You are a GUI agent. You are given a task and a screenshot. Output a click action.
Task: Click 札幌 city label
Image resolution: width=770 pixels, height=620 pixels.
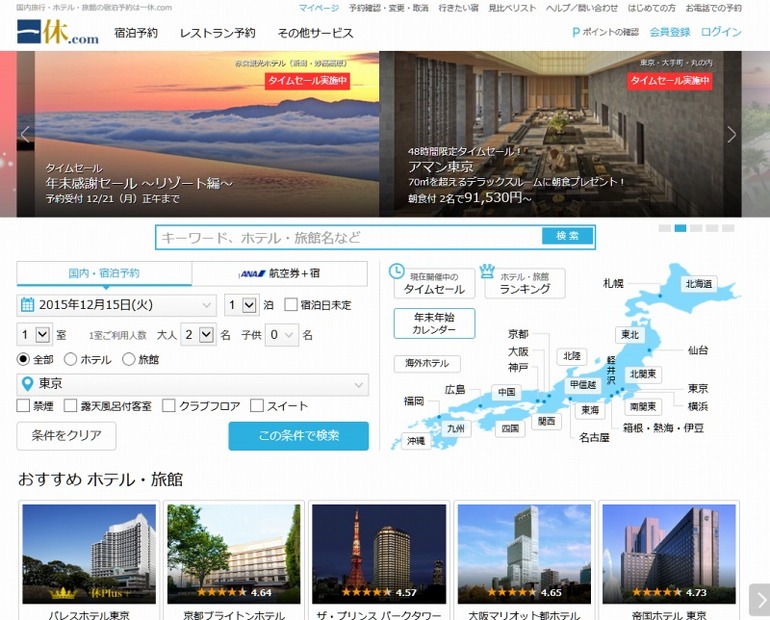613,283
